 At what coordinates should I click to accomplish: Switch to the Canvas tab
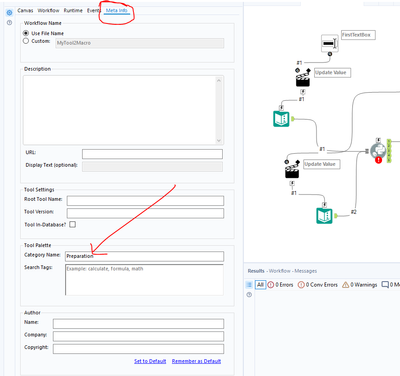pyautogui.click(x=25, y=10)
